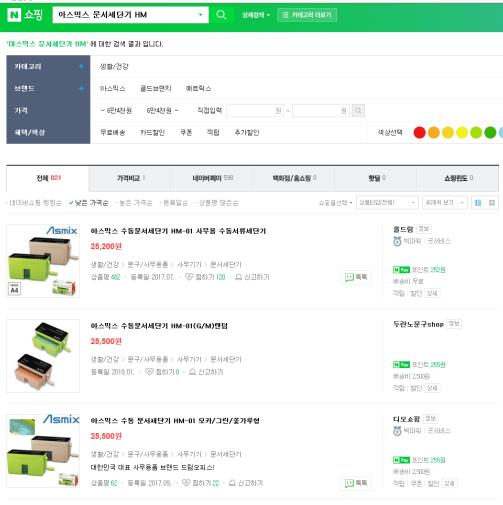Viewport: 503px width, 505px height.
Task: Open the 쇼핑몰선택 dropdown
Action: pyautogui.click(x=335, y=203)
